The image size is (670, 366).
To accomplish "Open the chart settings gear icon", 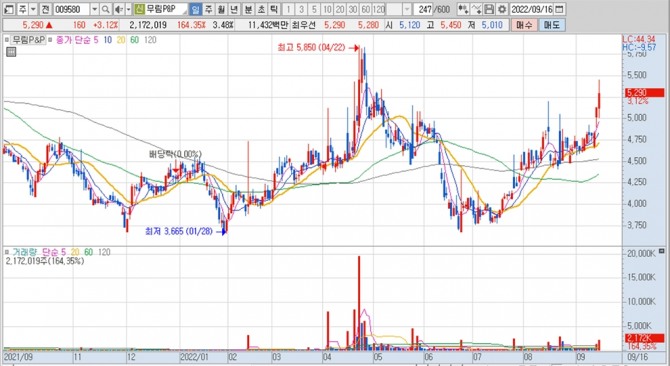I will click(502, 9).
